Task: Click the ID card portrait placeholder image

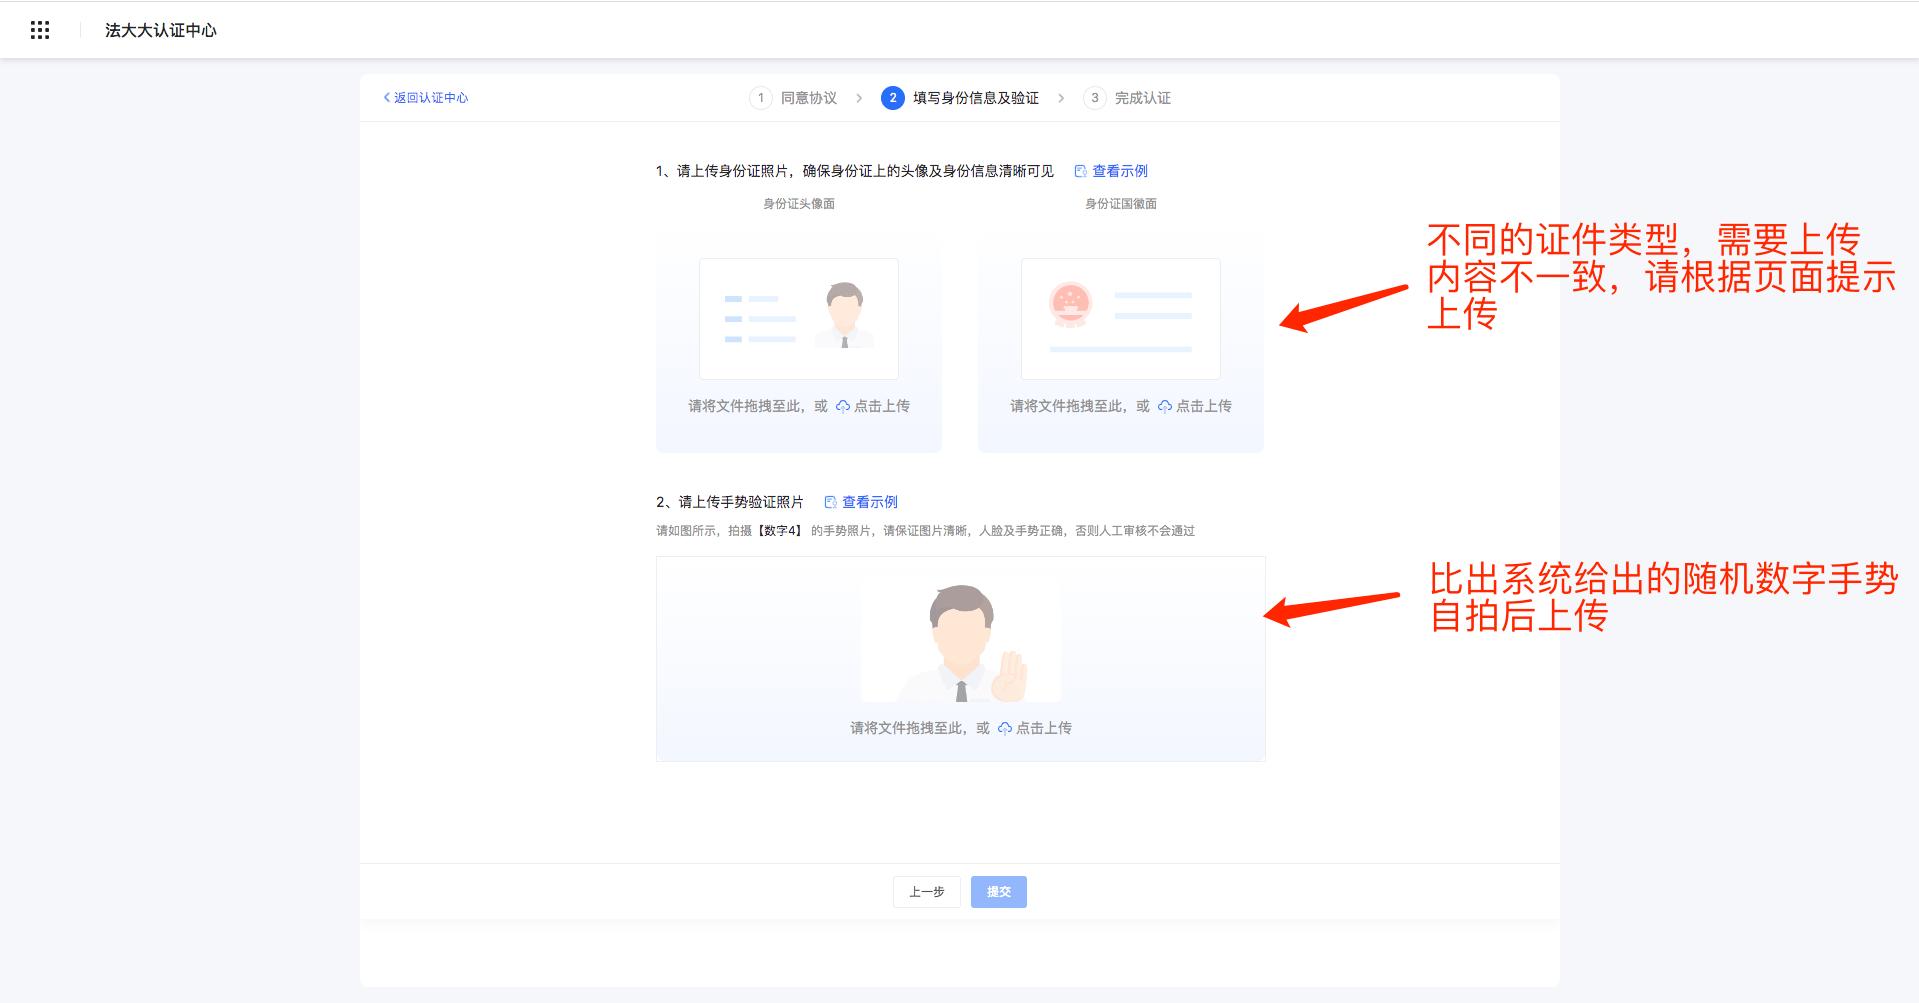Action: [798, 318]
